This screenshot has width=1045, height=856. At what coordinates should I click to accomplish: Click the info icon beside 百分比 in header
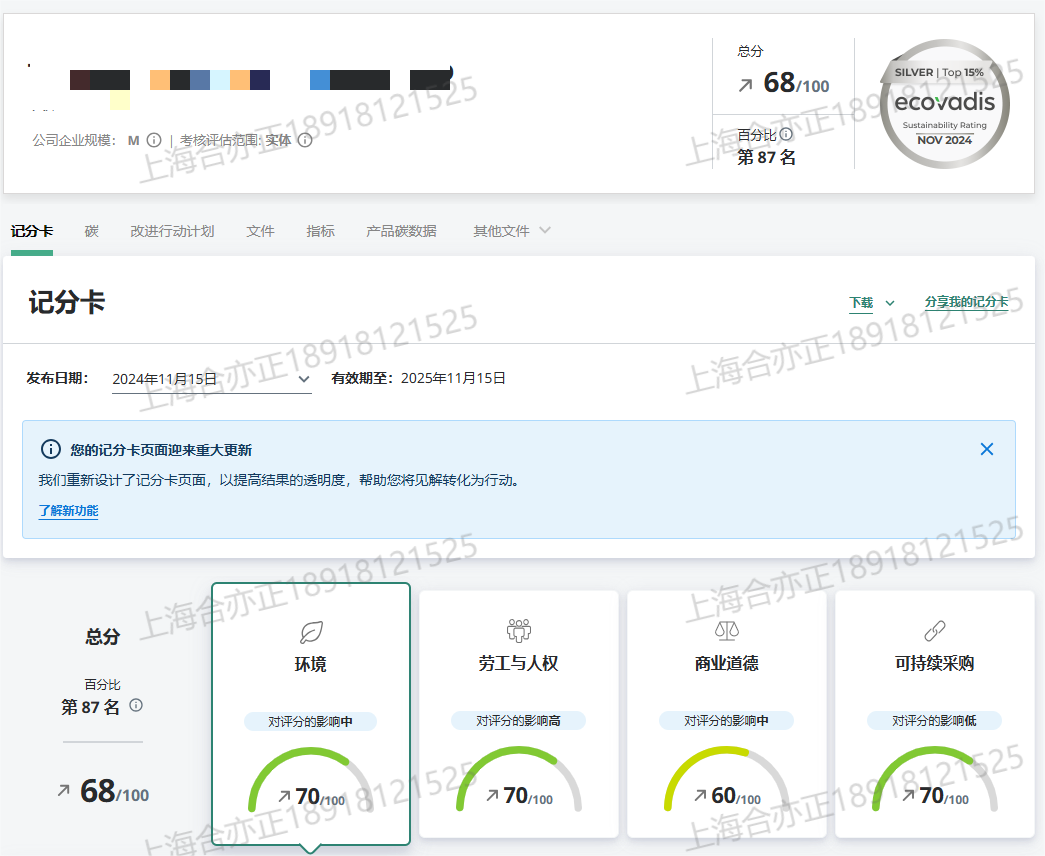pyautogui.click(x=786, y=134)
